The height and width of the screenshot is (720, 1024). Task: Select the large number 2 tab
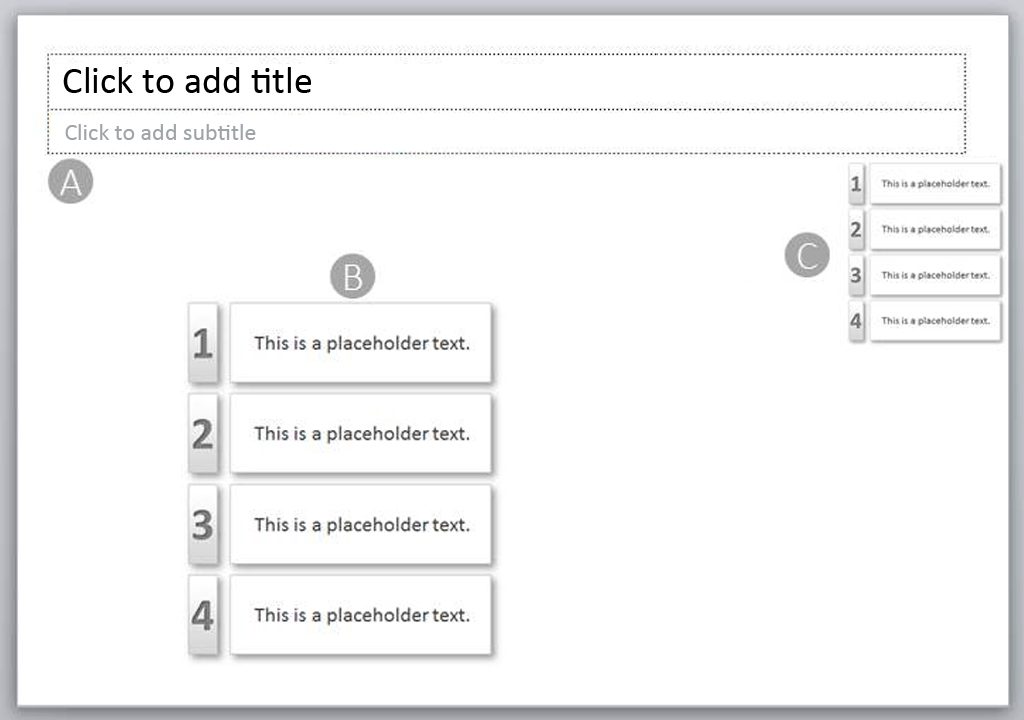tap(203, 434)
